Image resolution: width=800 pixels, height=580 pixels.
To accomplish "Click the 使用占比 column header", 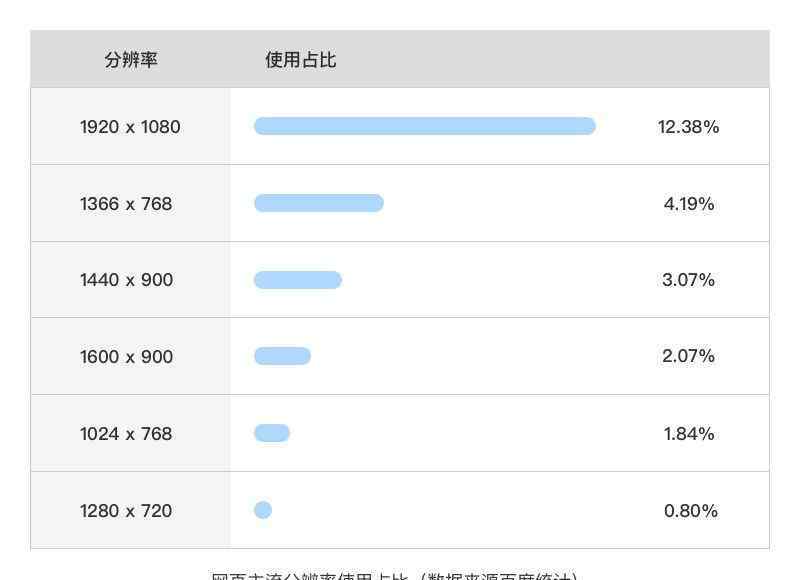I will coord(301,60).
